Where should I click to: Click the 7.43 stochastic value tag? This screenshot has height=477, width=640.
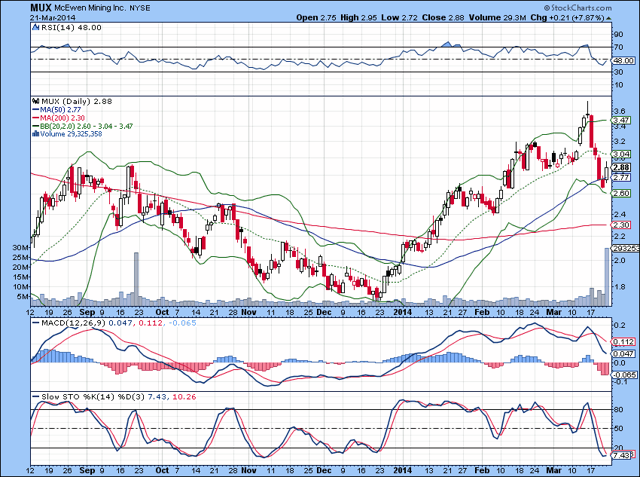pos(622,455)
